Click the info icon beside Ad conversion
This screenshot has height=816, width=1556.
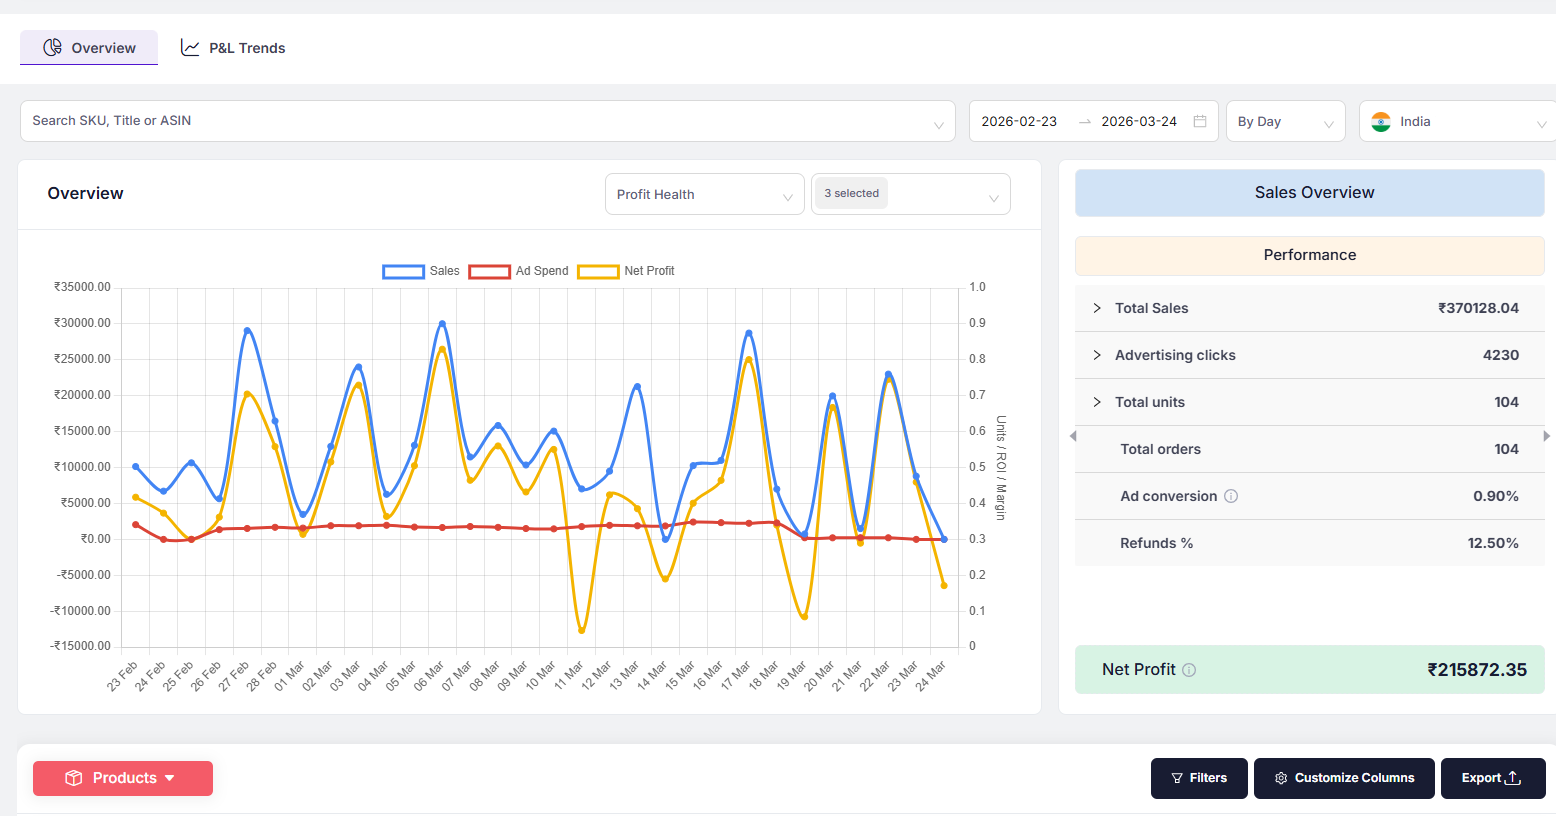pos(1231,496)
